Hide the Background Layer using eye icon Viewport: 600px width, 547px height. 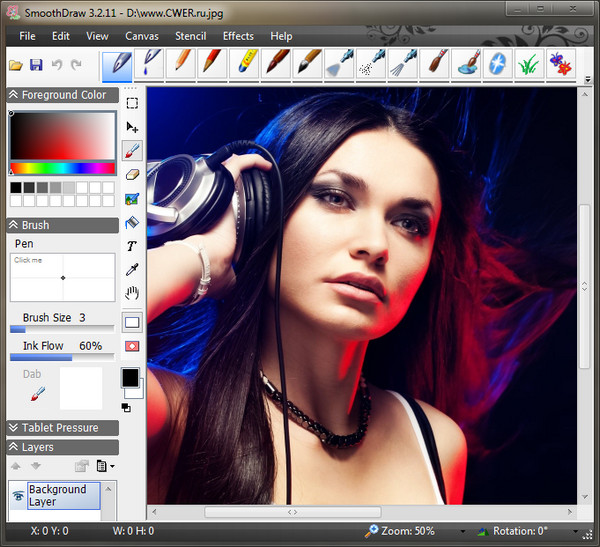click(17, 496)
